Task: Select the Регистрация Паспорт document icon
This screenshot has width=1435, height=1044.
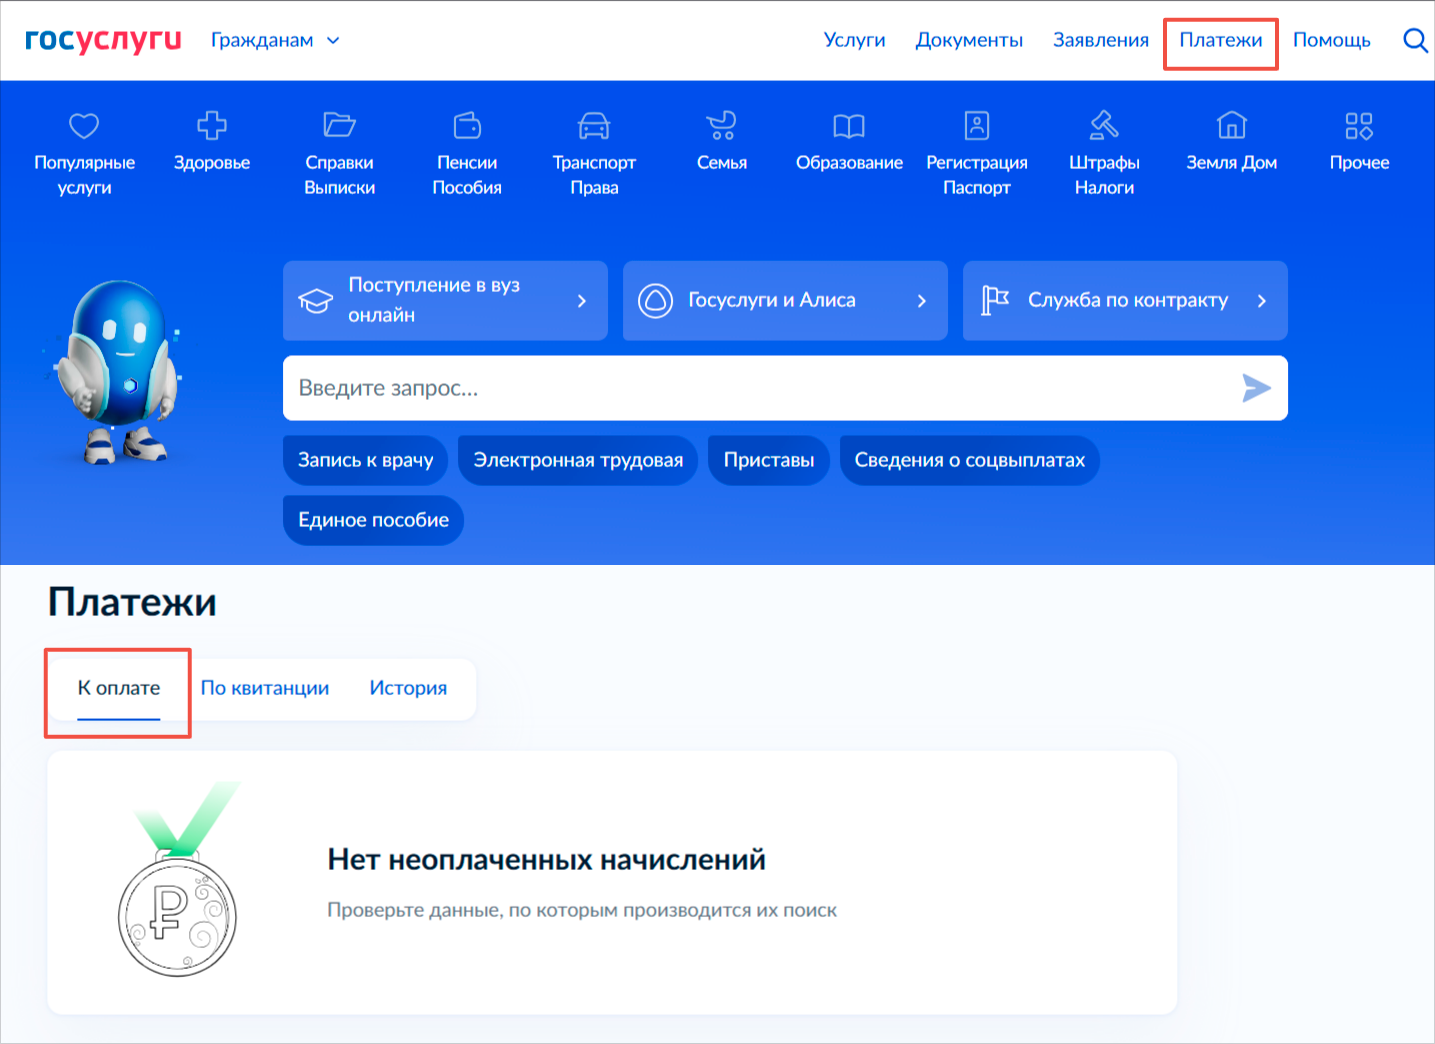Action: click(x=977, y=126)
